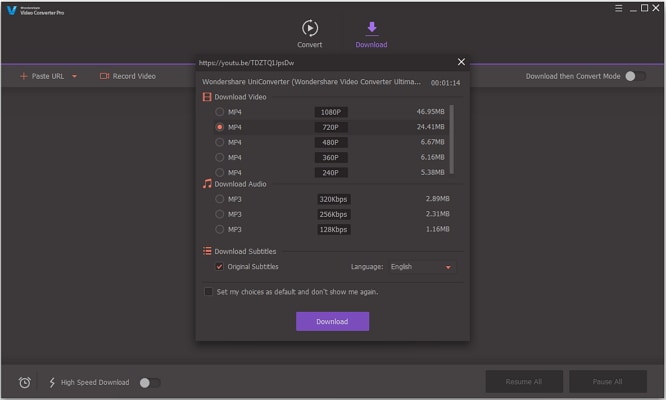The height and width of the screenshot is (400, 666).
Task: Click the Paste URL button
Action: (x=42, y=76)
